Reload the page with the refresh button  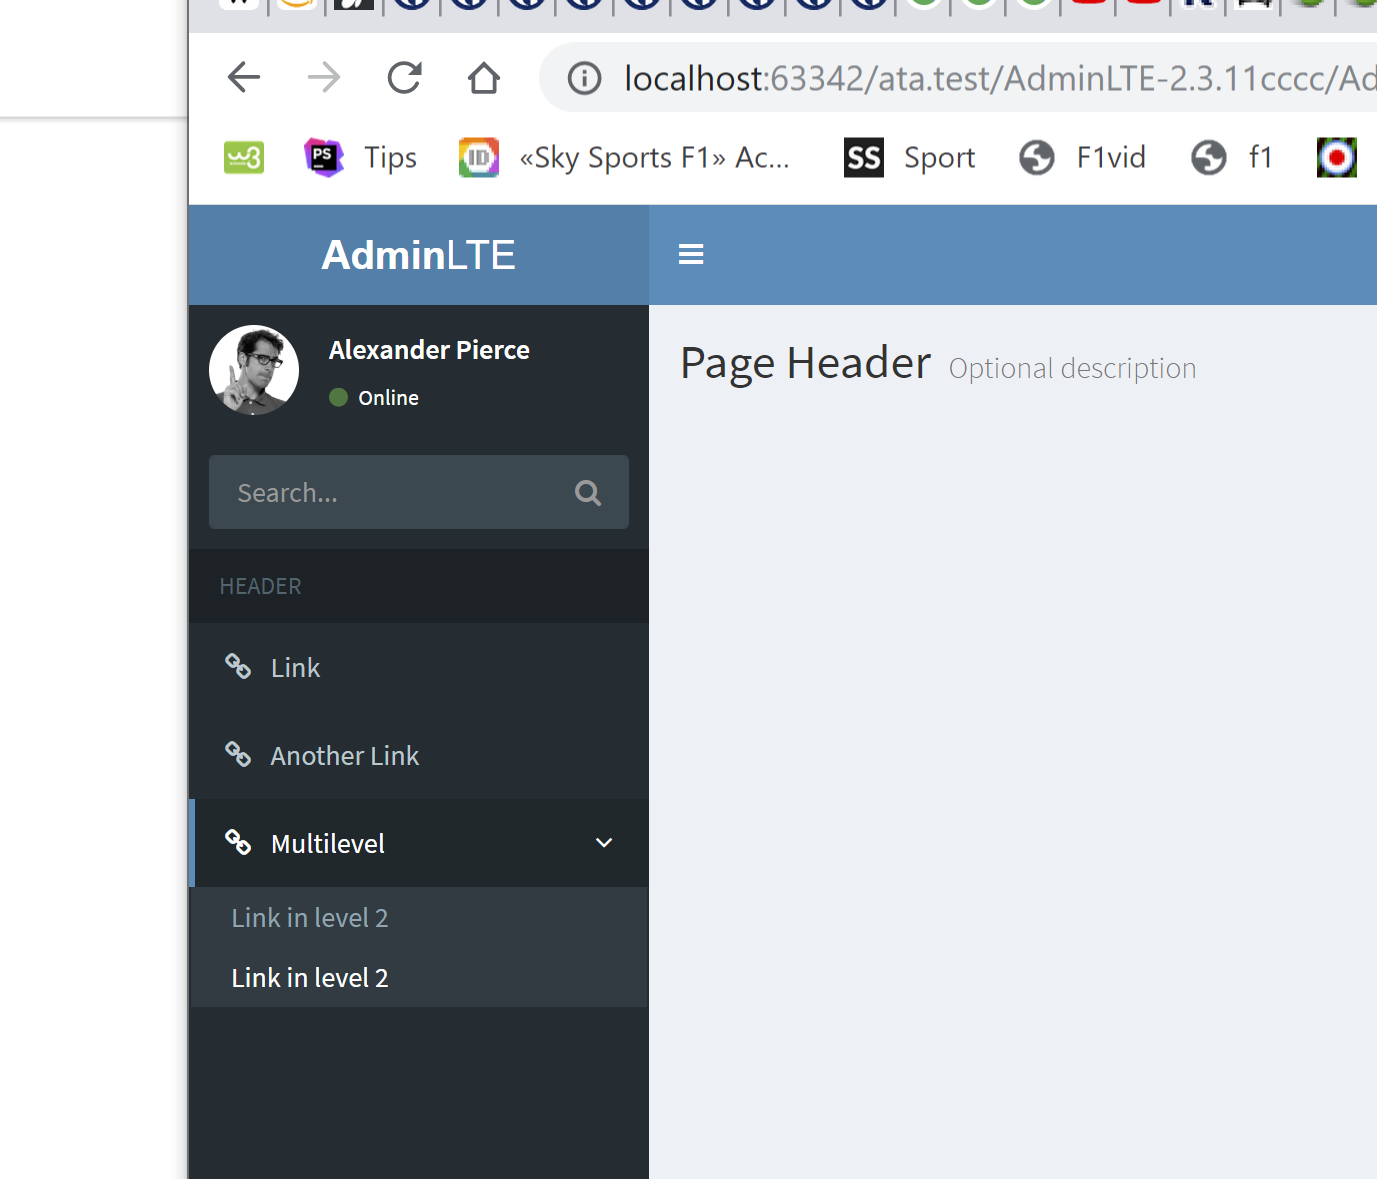tap(404, 77)
